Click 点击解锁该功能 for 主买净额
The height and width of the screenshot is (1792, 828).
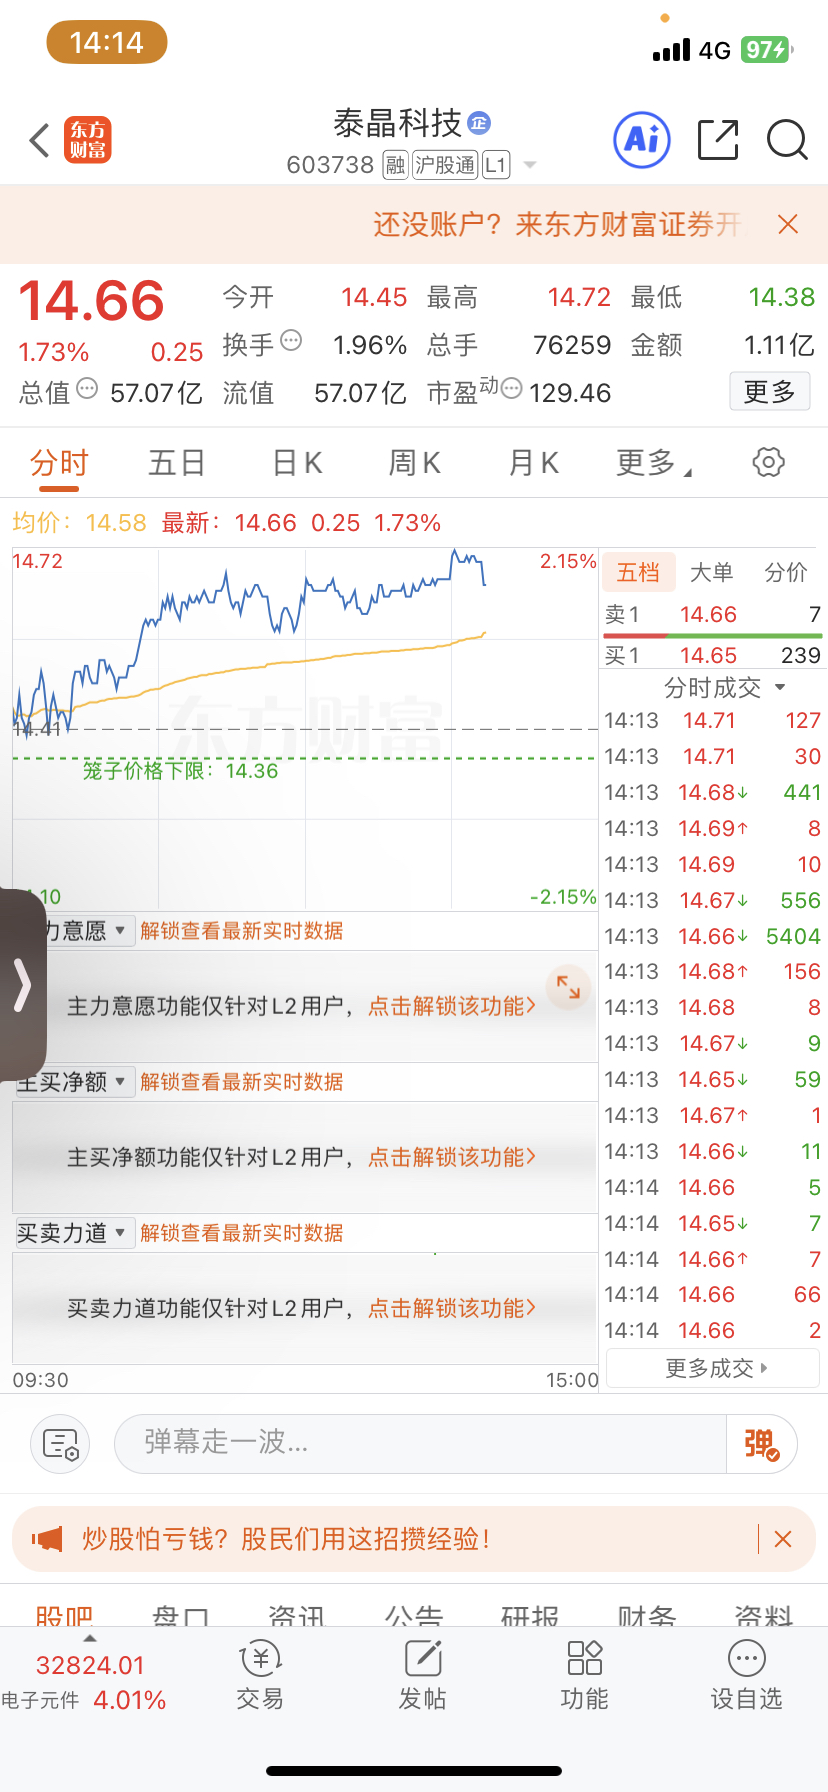[452, 1157]
